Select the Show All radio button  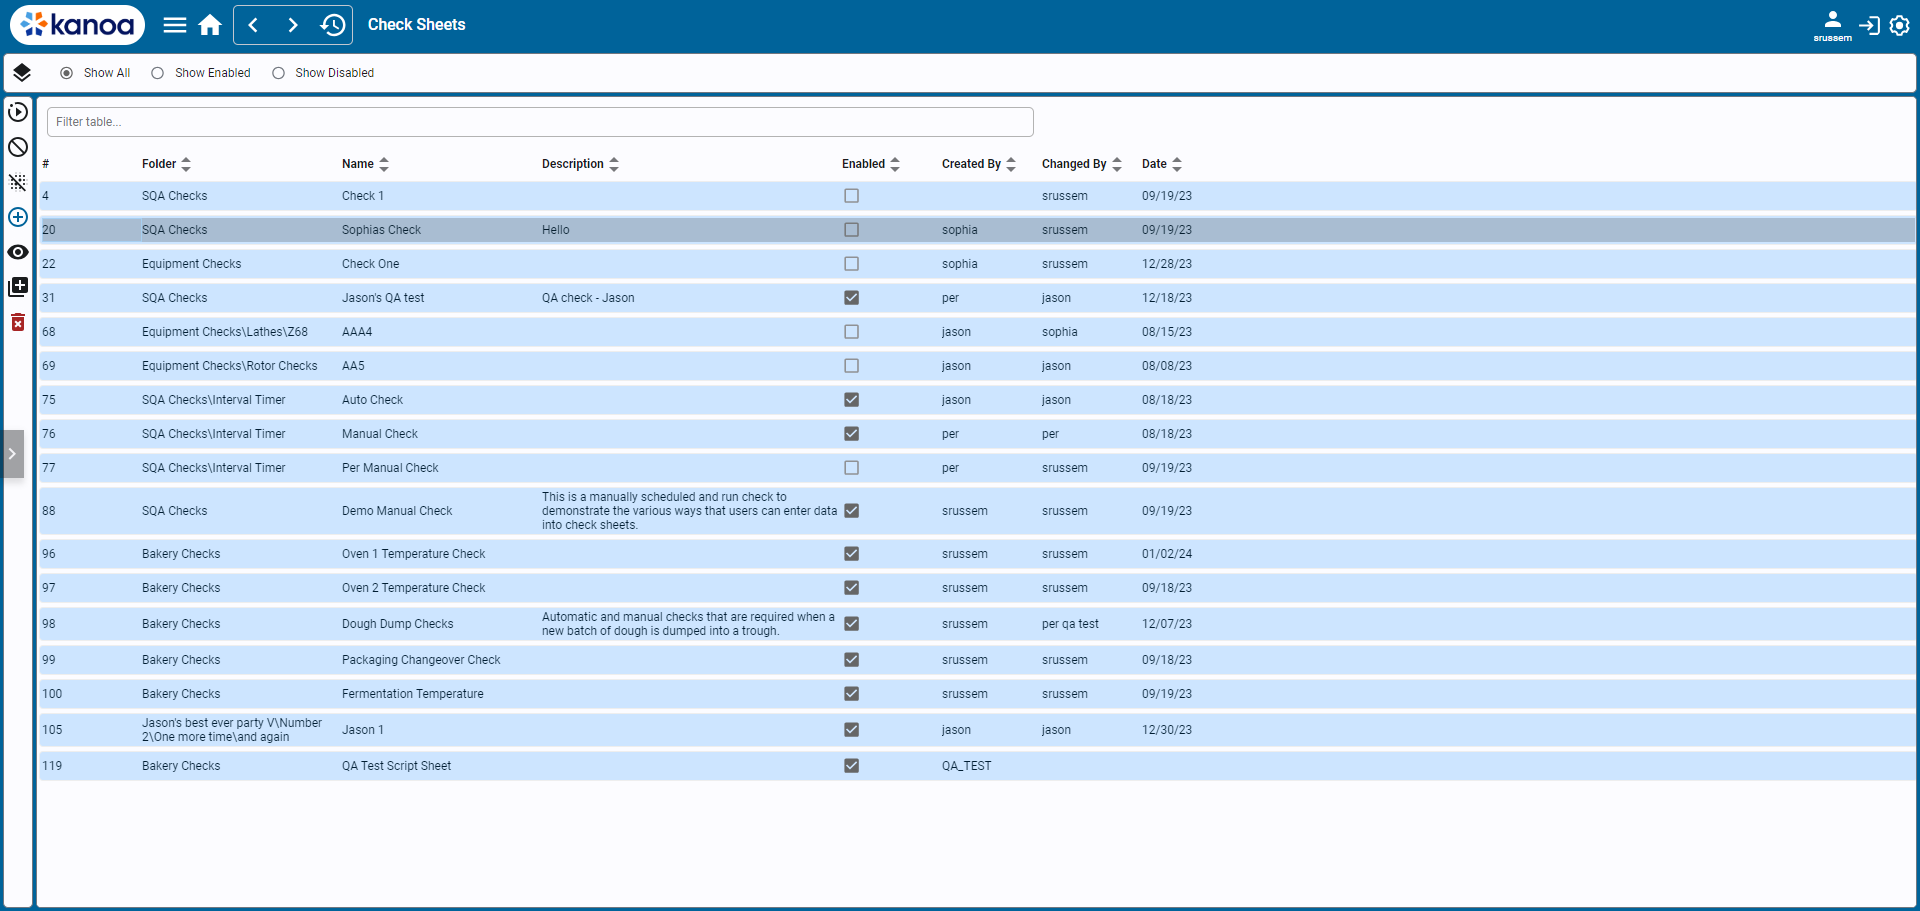pyautogui.click(x=67, y=73)
